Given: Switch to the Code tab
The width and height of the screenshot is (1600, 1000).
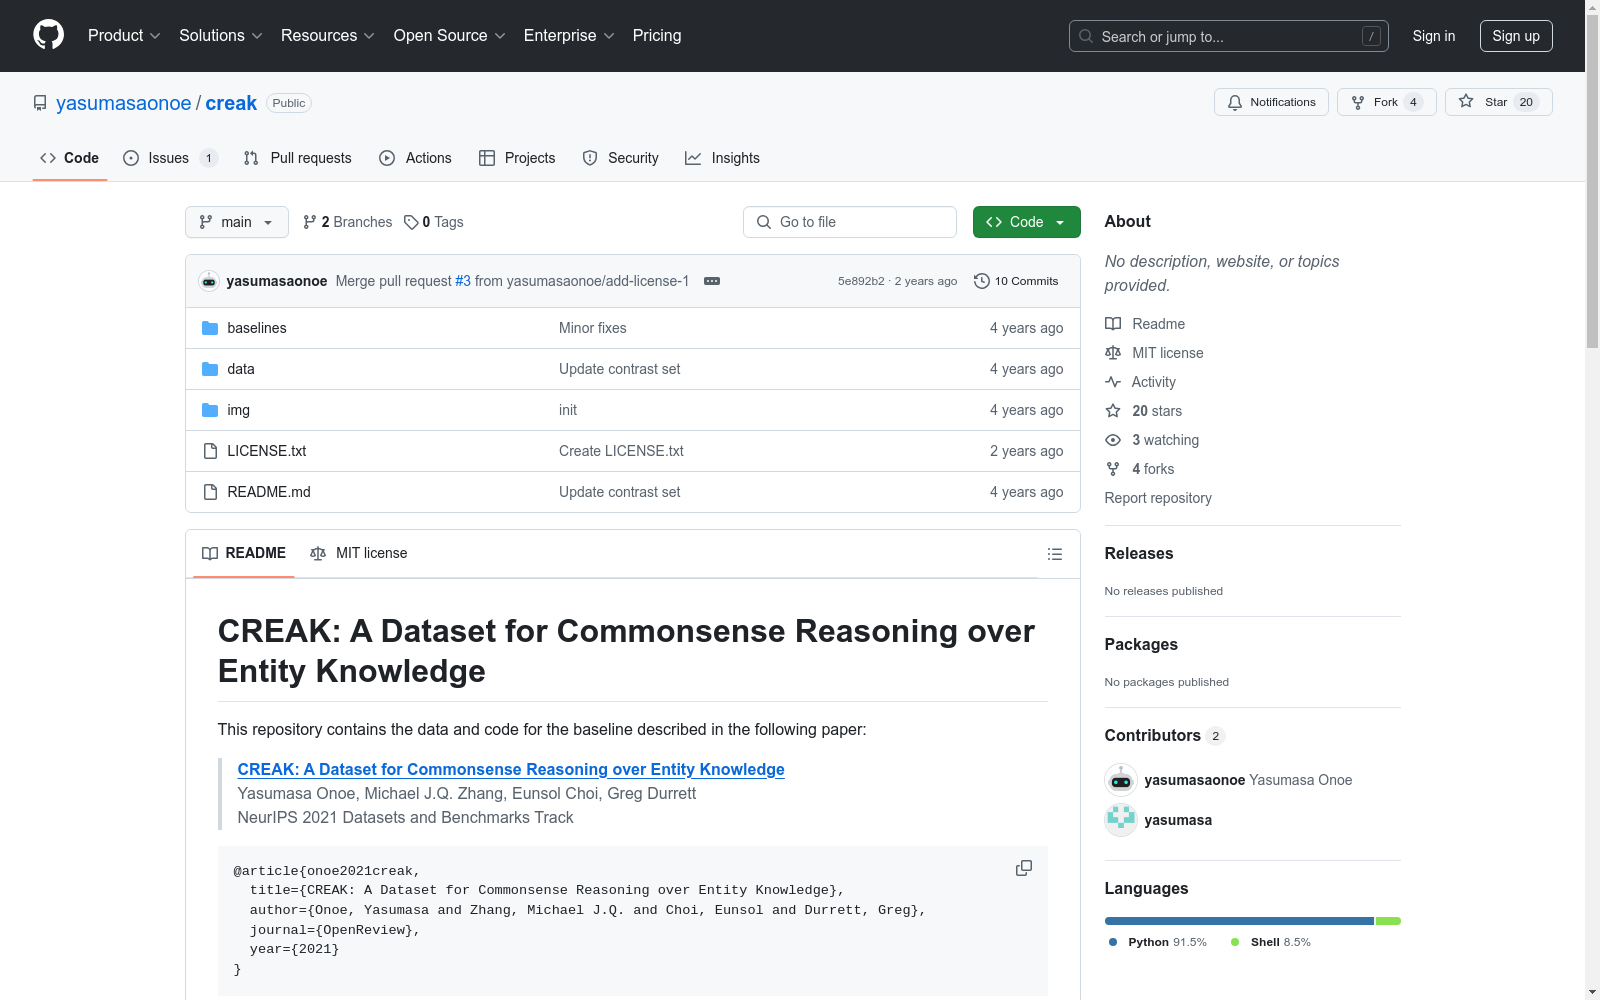Looking at the screenshot, I should coord(69,158).
